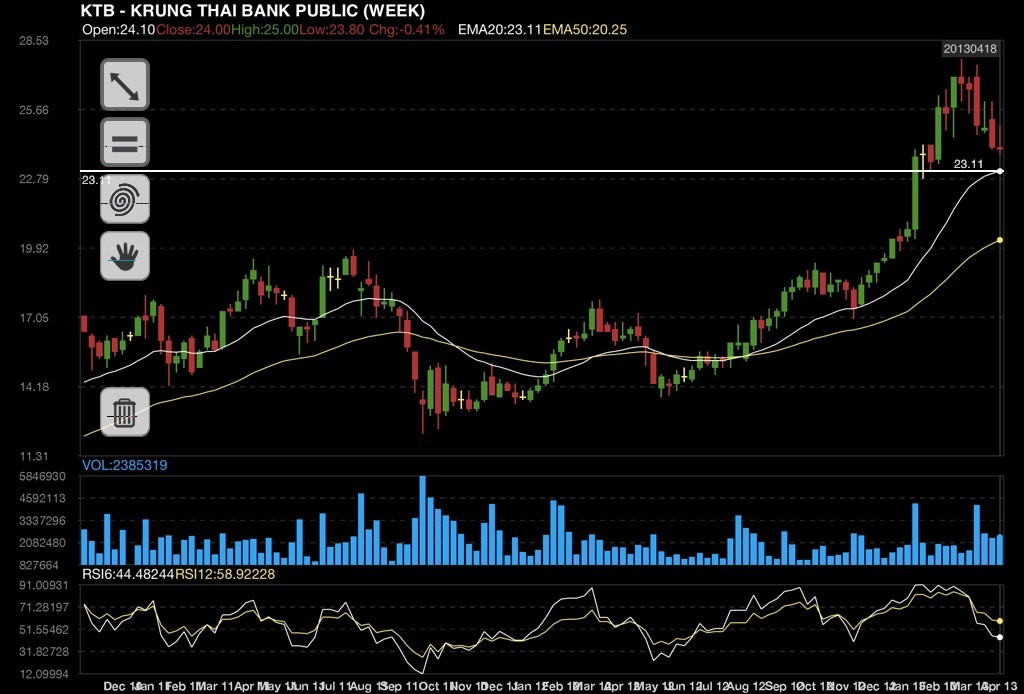
Task: Click the yellow EMA50 endpoint dot
Action: (x=1000, y=240)
